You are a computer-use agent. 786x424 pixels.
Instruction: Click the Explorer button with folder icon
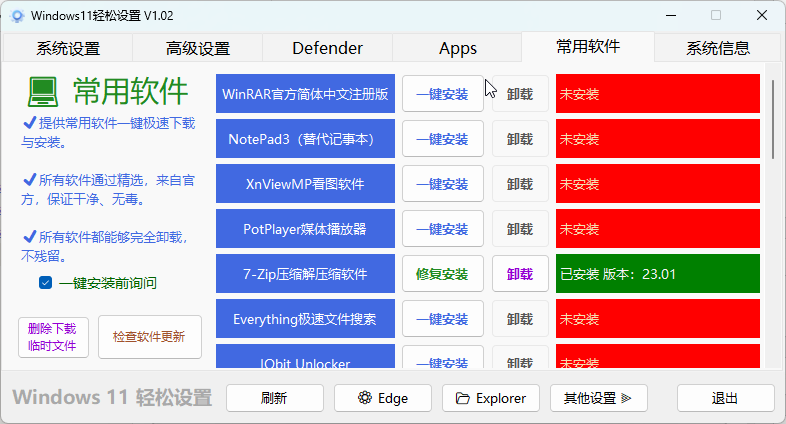click(491, 398)
